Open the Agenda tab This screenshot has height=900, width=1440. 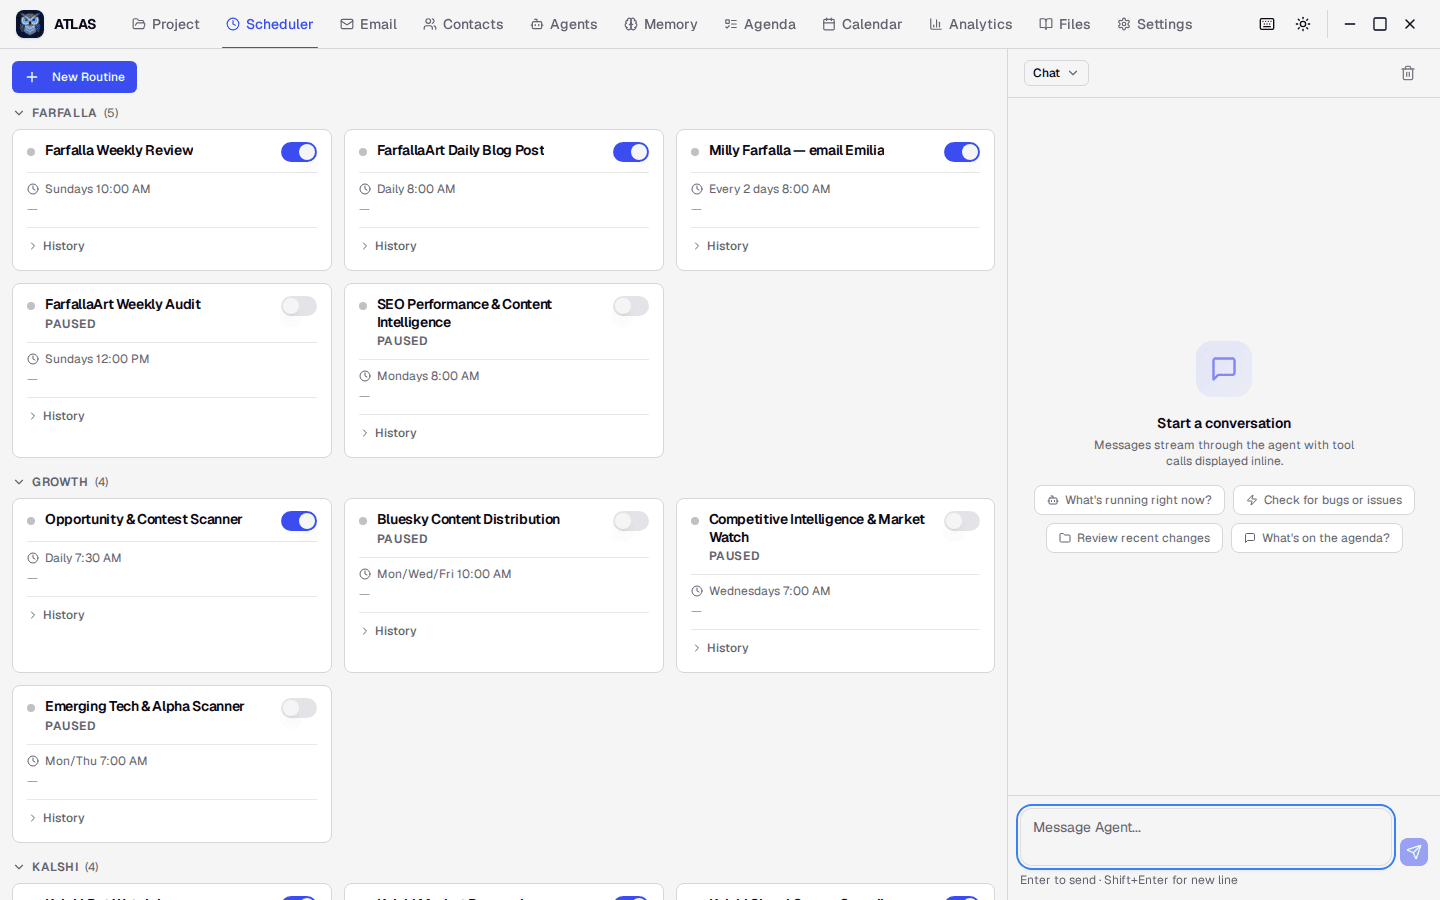[760, 24]
